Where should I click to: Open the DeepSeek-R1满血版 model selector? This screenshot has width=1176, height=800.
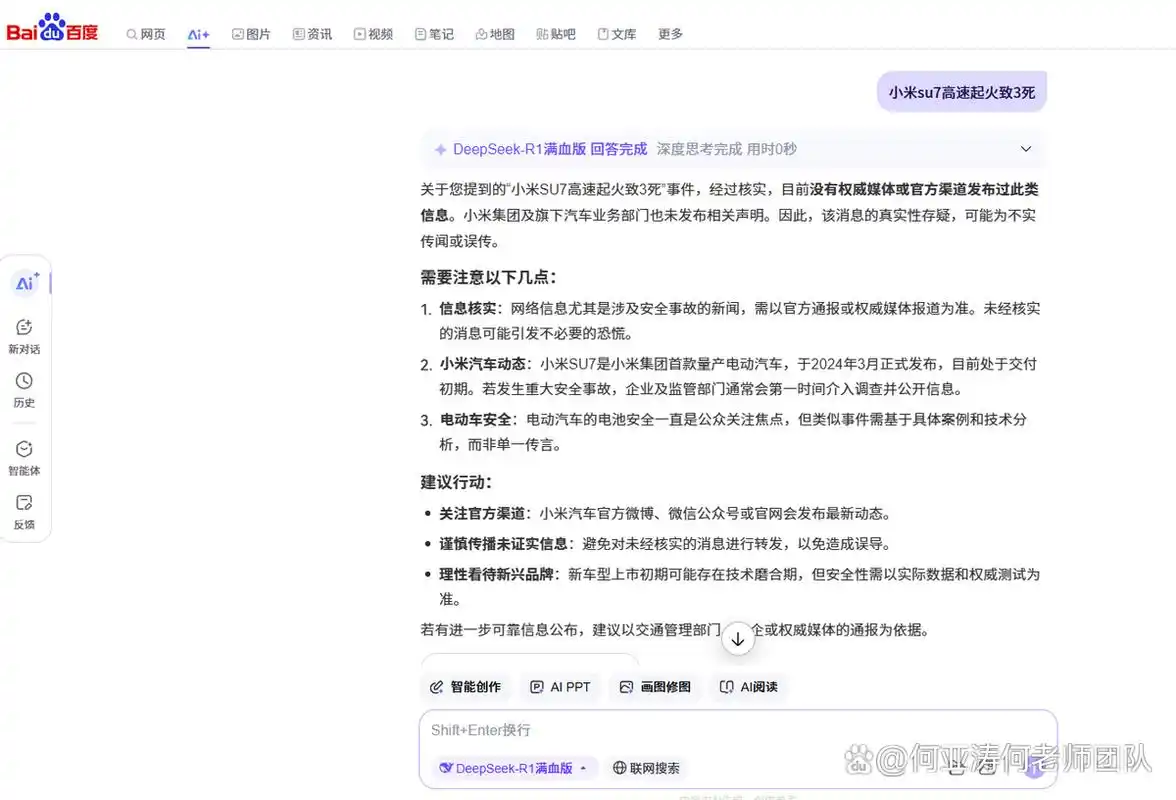click(x=512, y=768)
